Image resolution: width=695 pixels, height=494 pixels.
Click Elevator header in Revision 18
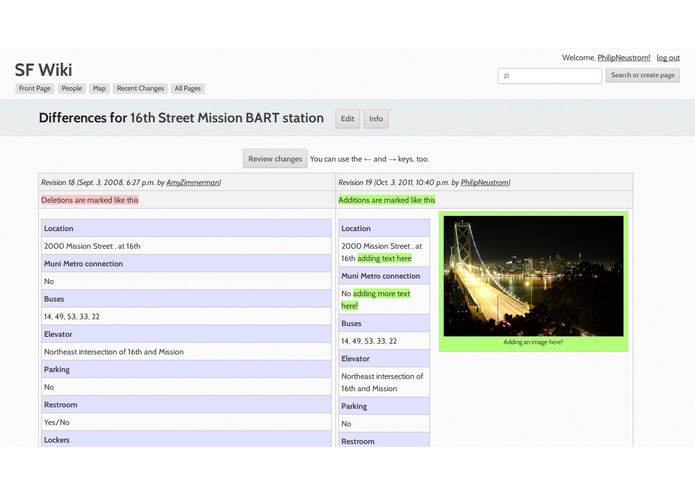click(x=186, y=334)
